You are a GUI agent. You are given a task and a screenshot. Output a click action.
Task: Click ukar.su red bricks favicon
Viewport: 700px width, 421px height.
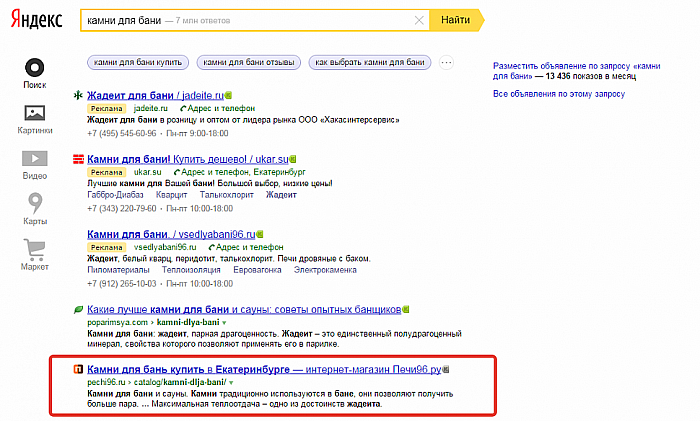pos(78,159)
